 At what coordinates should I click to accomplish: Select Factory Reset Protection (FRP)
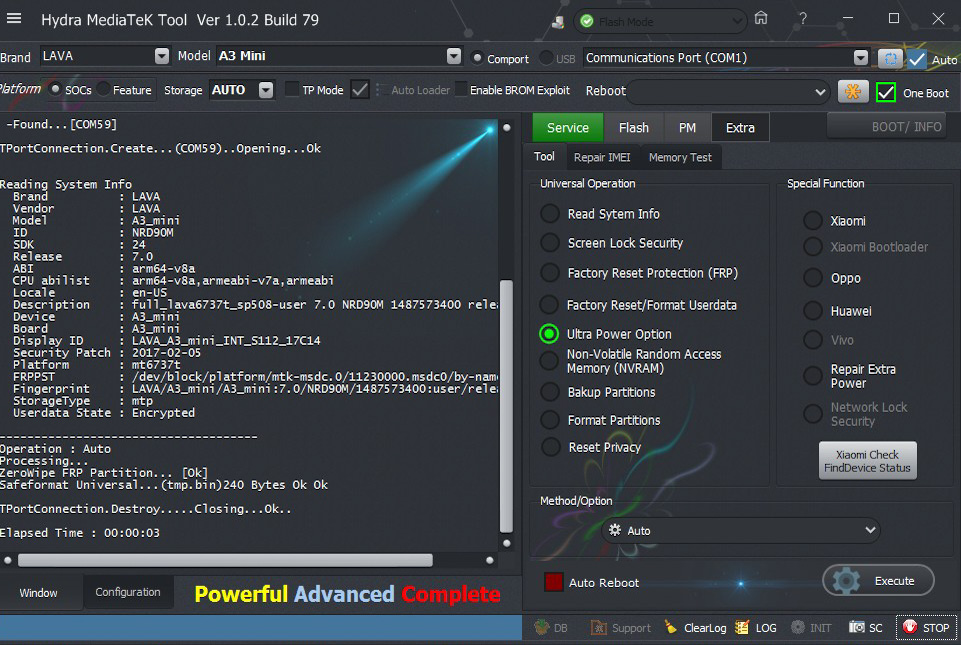pos(550,273)
